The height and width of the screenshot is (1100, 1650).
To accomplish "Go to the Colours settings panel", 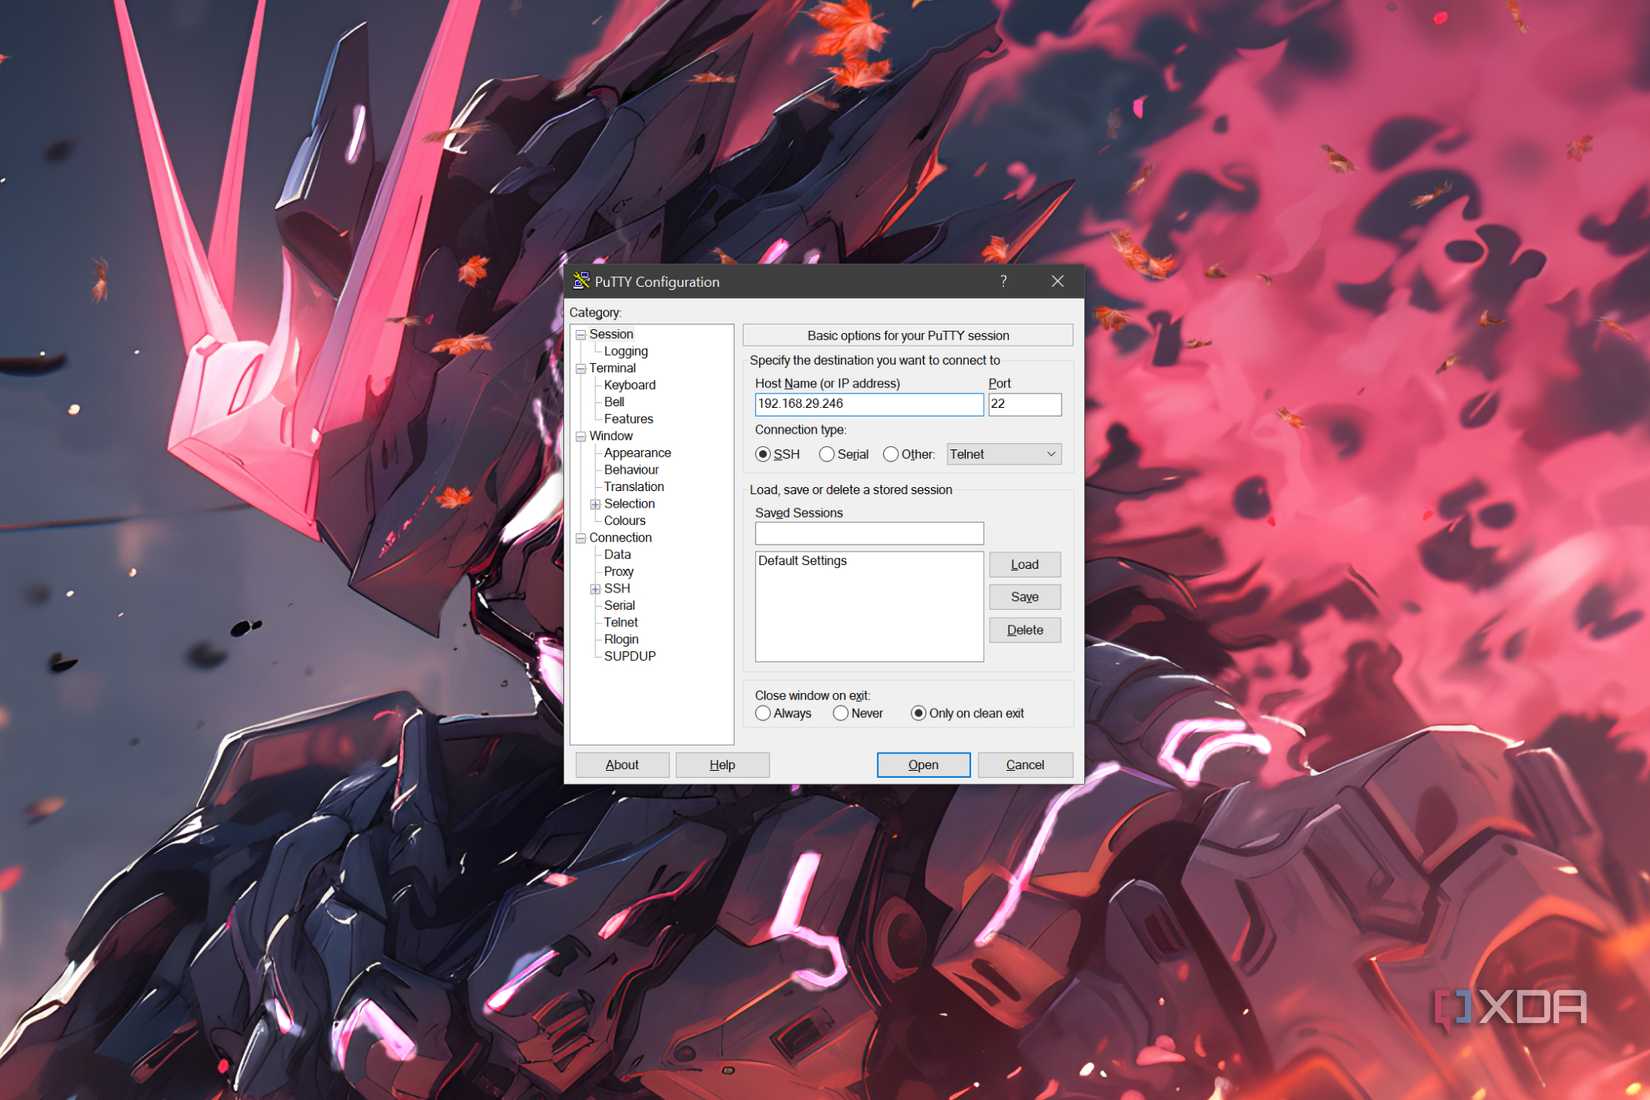I will point(625,520).
